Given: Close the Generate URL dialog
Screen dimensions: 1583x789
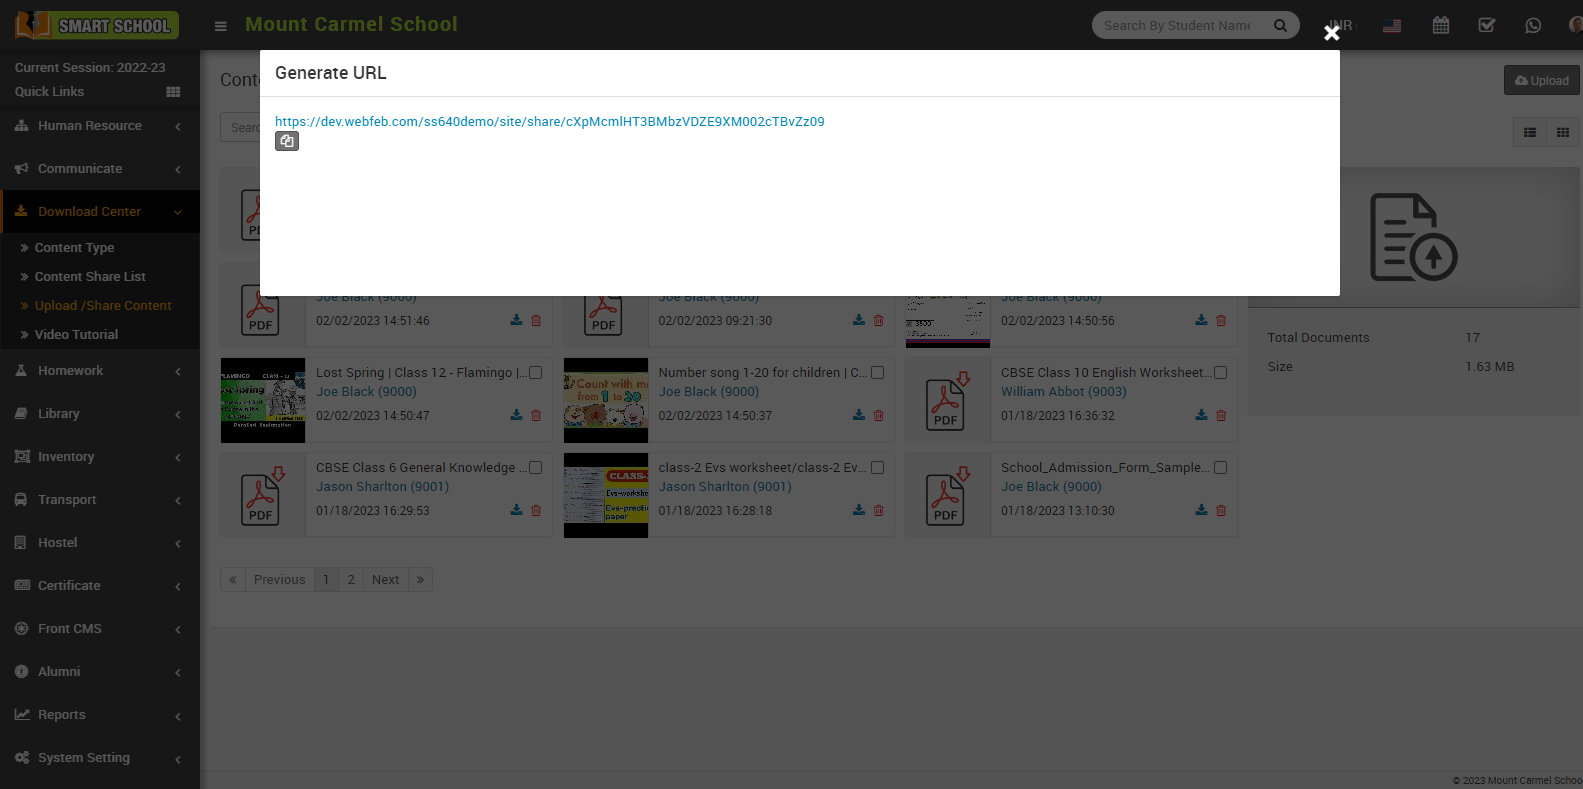Looking at the screenshot, I should pos(1331,33).
